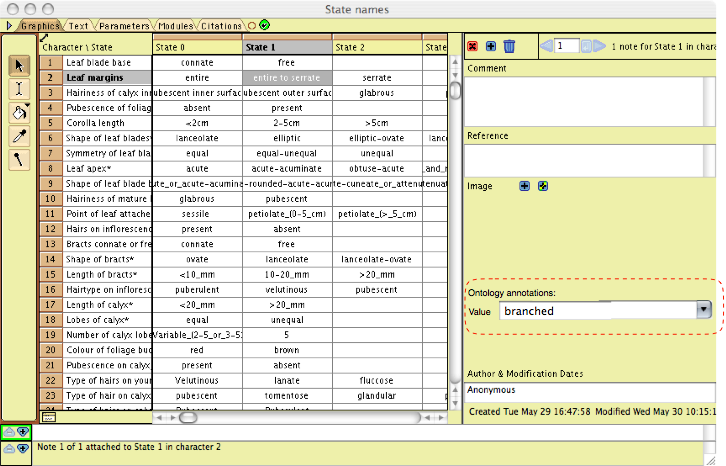
Task: Click plus icon in green-highlighted box
Action: 23,432
